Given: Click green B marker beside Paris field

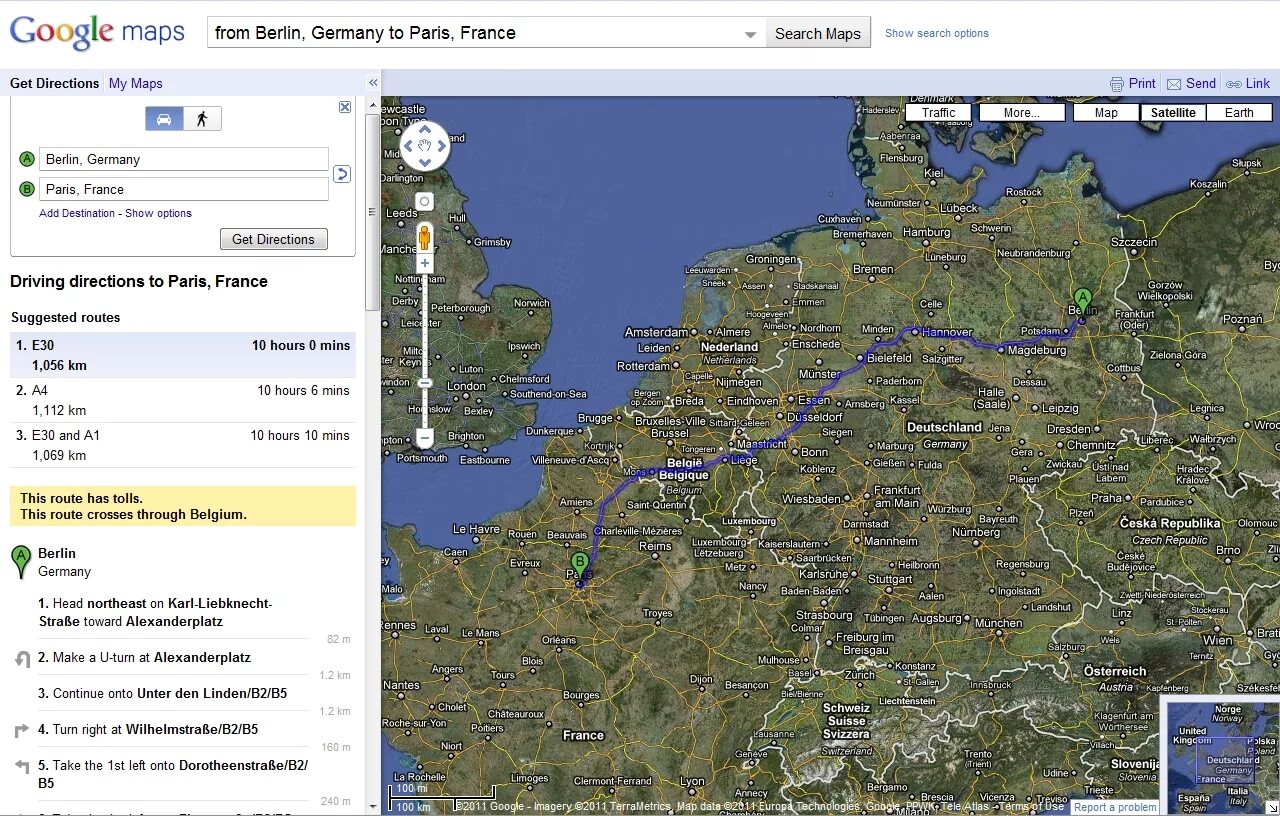Looking at the screenshot, I should (27, 189).
